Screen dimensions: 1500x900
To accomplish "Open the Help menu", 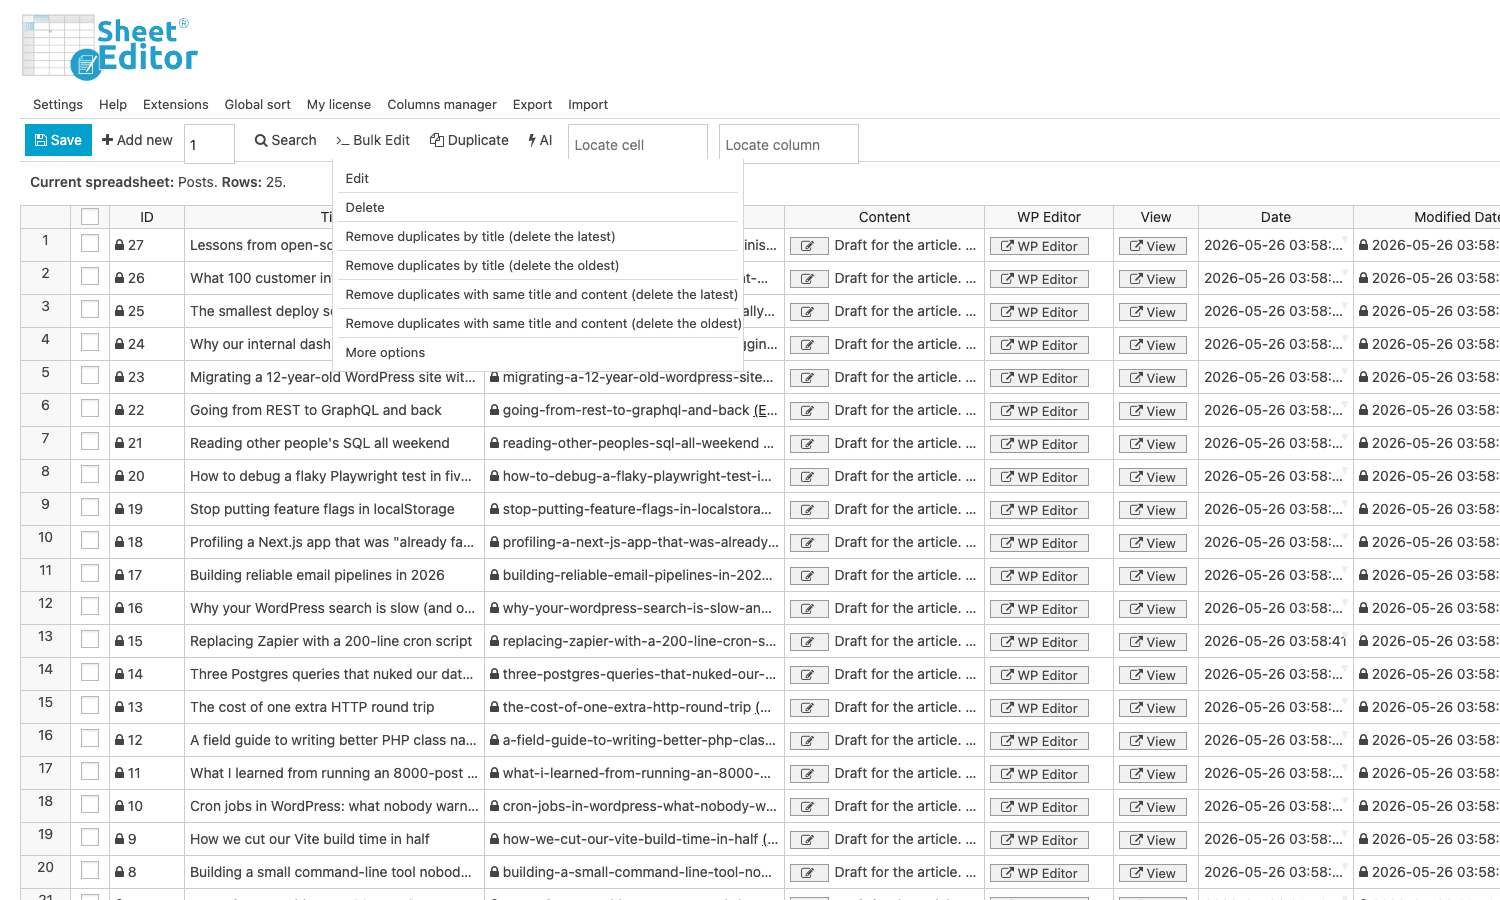I will pos(113,104).
